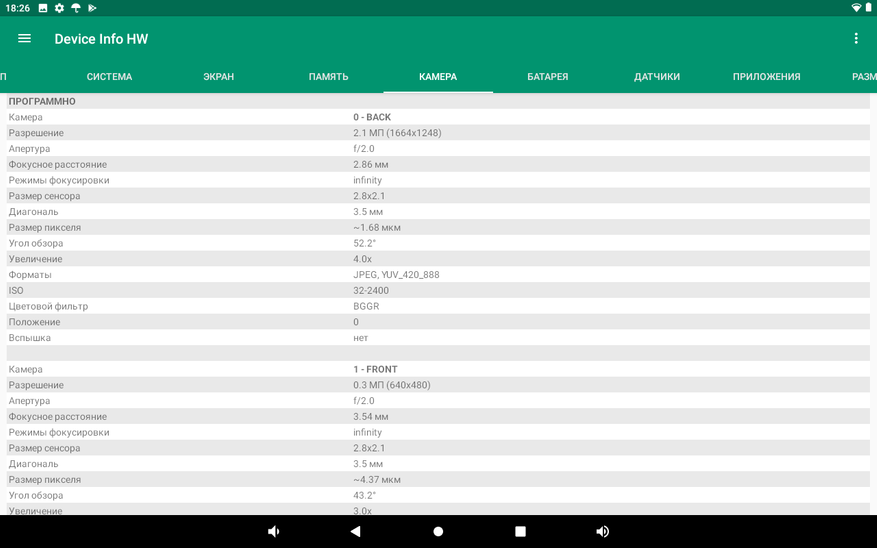Click the 'BGGR' color filter value
This screenshot has height=548, width=877.
click(x=366, y=306)
